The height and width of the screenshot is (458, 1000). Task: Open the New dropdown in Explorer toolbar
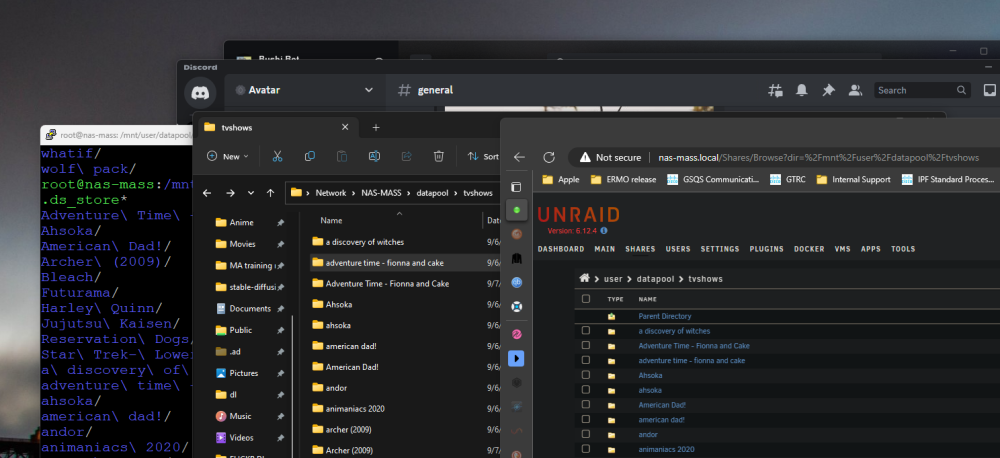tap(228, 156)
